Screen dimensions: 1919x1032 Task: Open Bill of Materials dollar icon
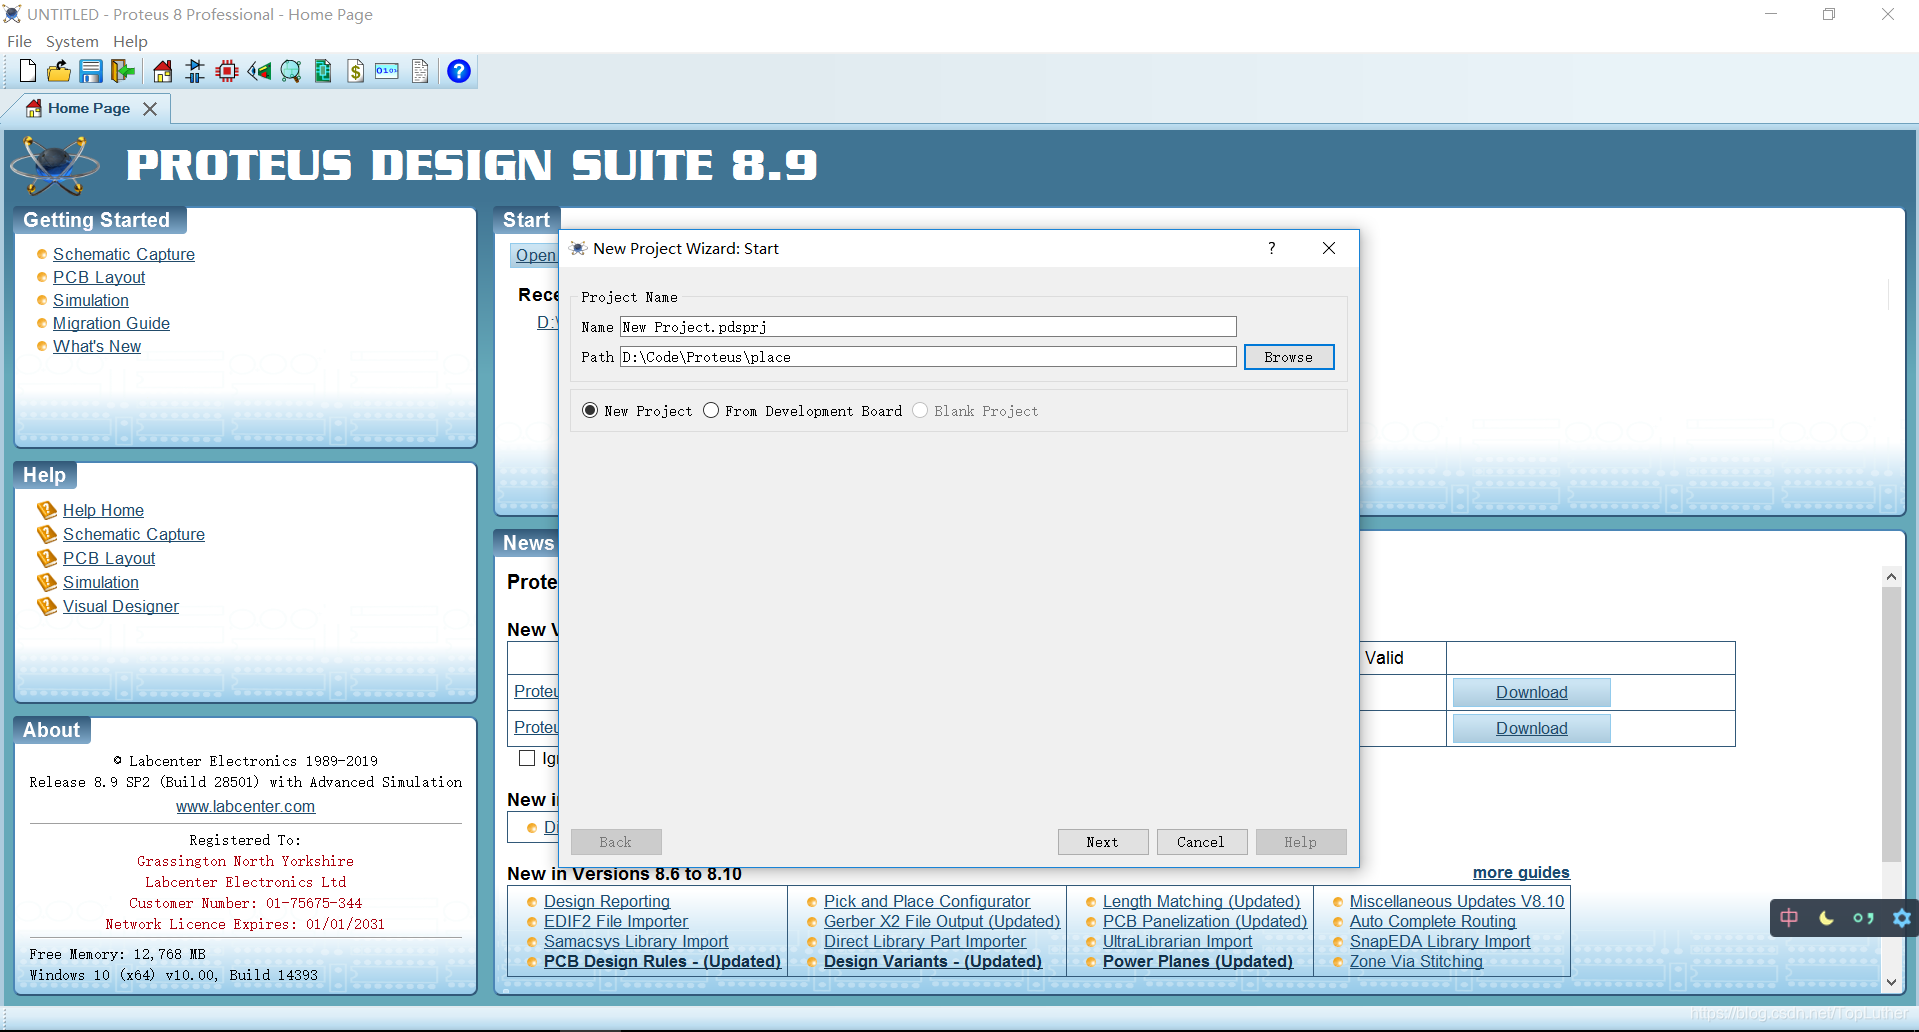[x=355, y=71]
